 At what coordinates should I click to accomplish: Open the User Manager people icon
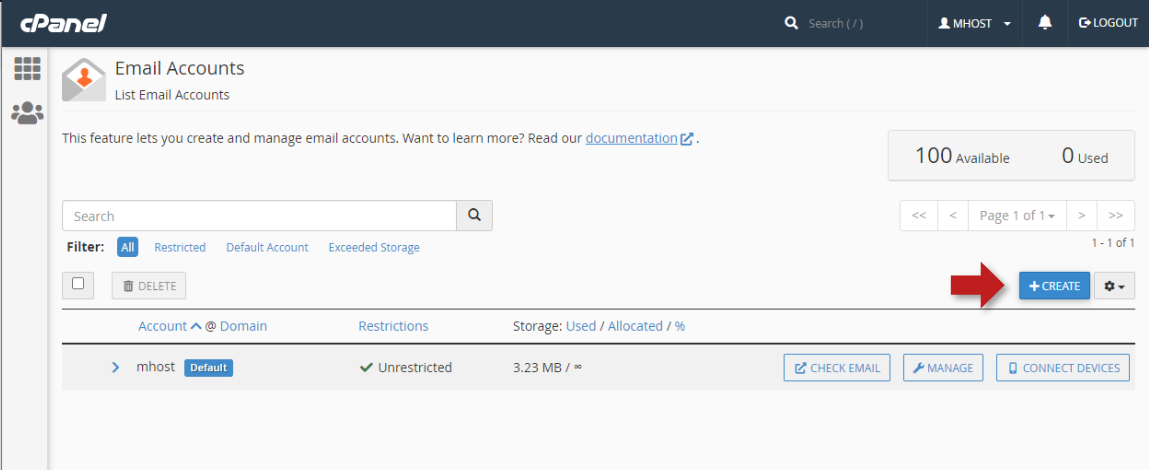[27, 113]
